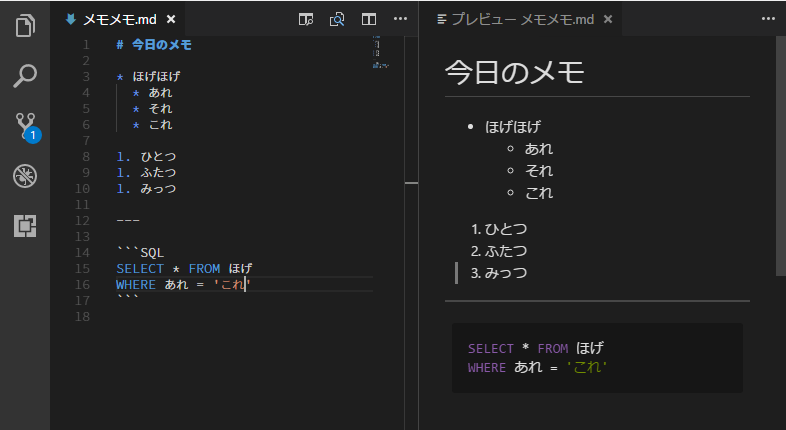Open the Search view in activity bar
Screen dimensions: 786x430
[x=25, y=76]
